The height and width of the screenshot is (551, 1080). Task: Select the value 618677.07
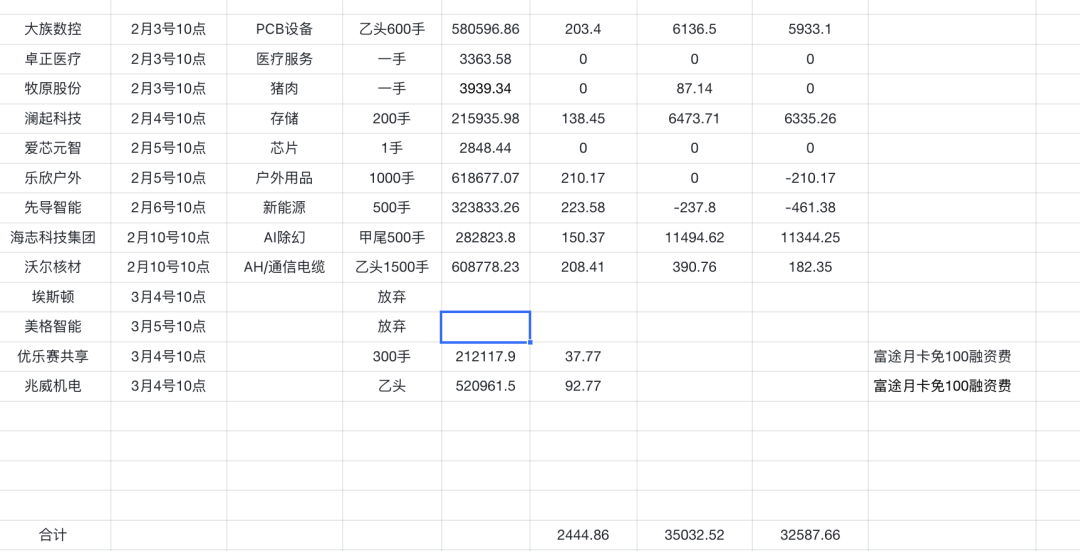pyautogui.click(x=486, y=178)
